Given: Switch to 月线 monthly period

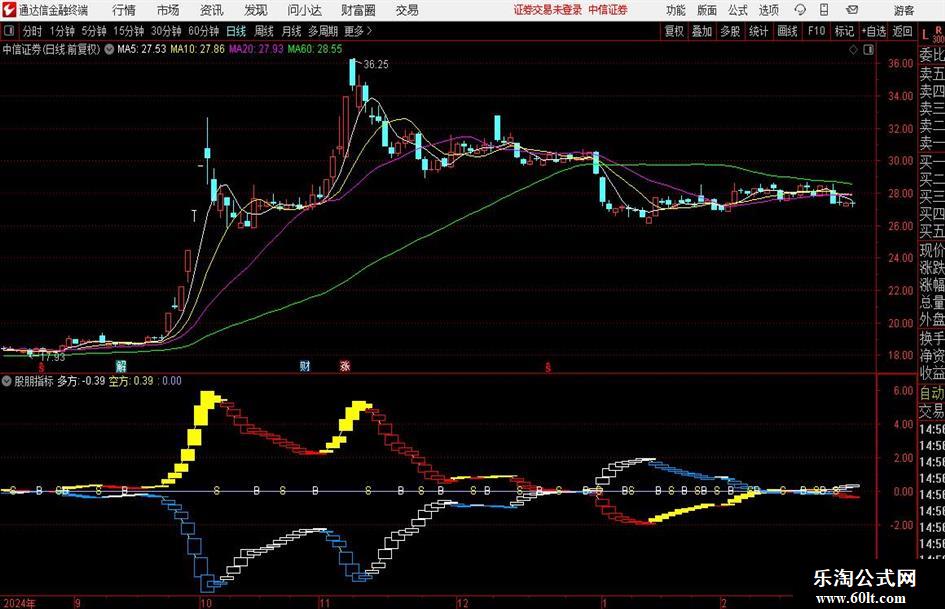Looking at the screenshot, I should click(292, 31).
